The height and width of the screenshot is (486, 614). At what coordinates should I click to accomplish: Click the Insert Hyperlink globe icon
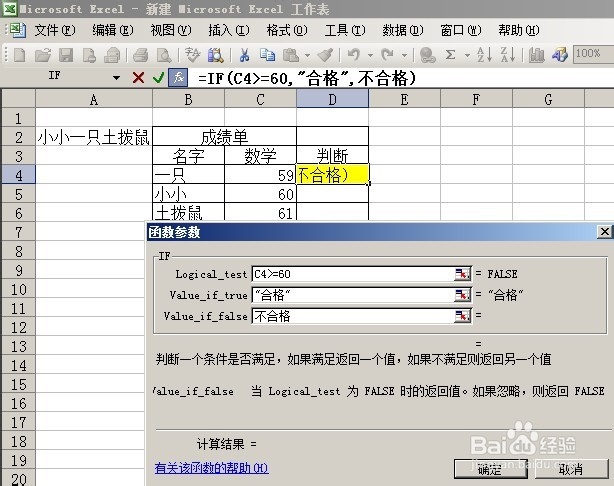428,55
